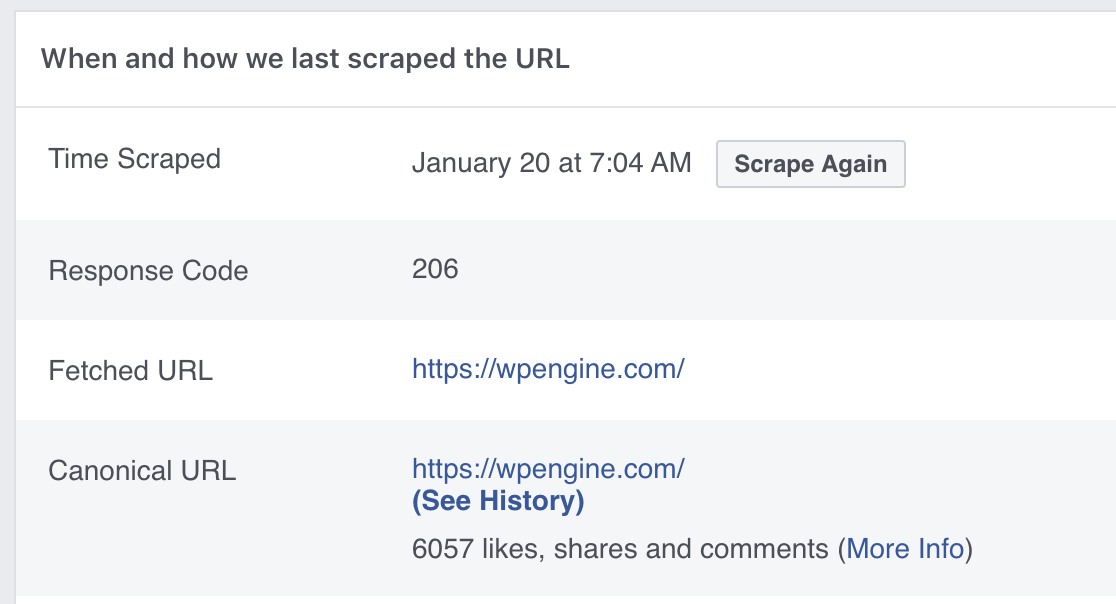Select the Time Scraped label
The height and width of the screenshot is (604, 1116).
134,159
